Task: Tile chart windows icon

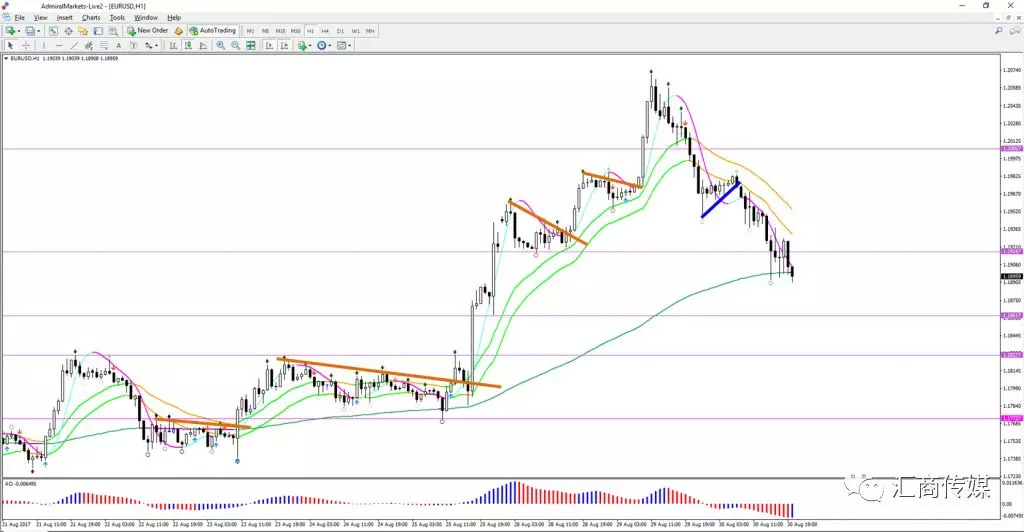Action: 251,46
